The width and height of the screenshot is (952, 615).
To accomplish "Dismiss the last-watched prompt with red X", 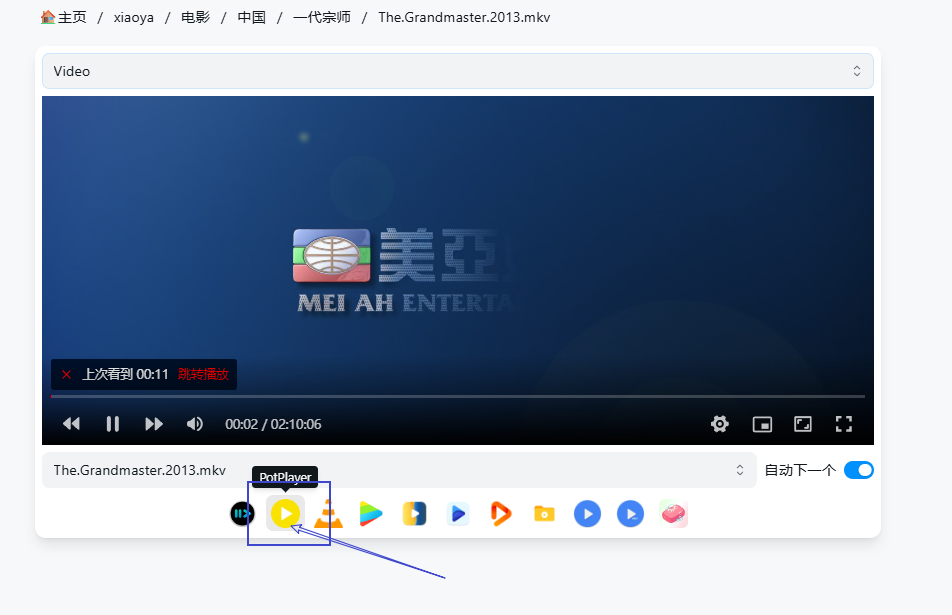I will point(67,375).
